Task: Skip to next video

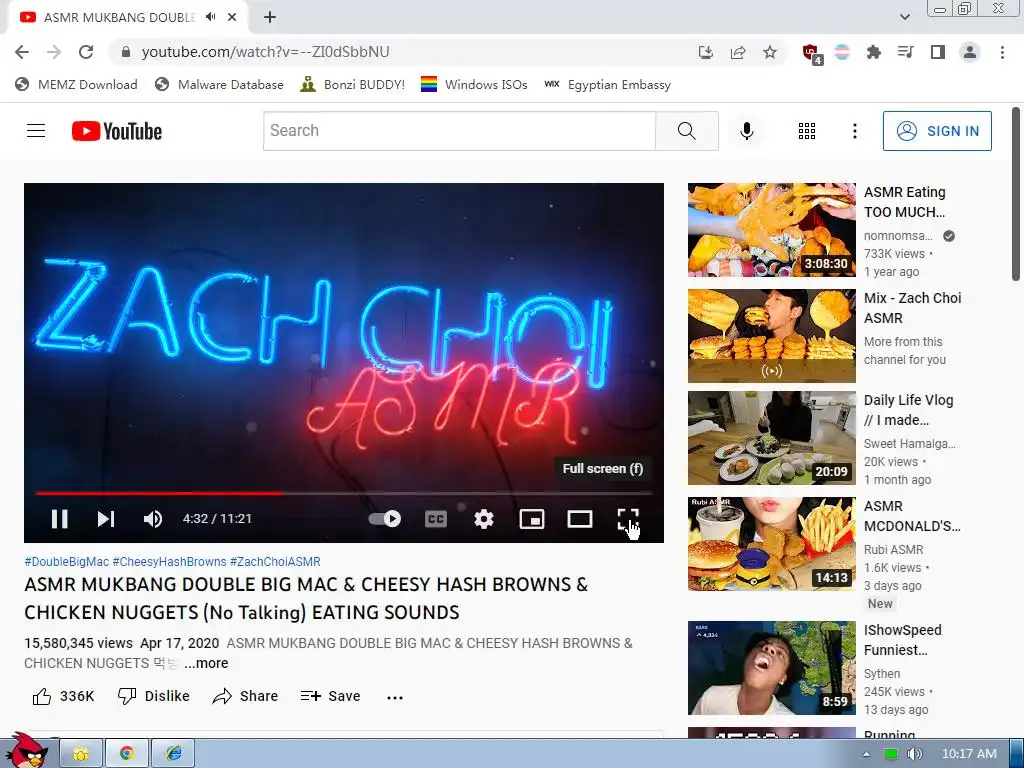Action: tap(106, 519)
